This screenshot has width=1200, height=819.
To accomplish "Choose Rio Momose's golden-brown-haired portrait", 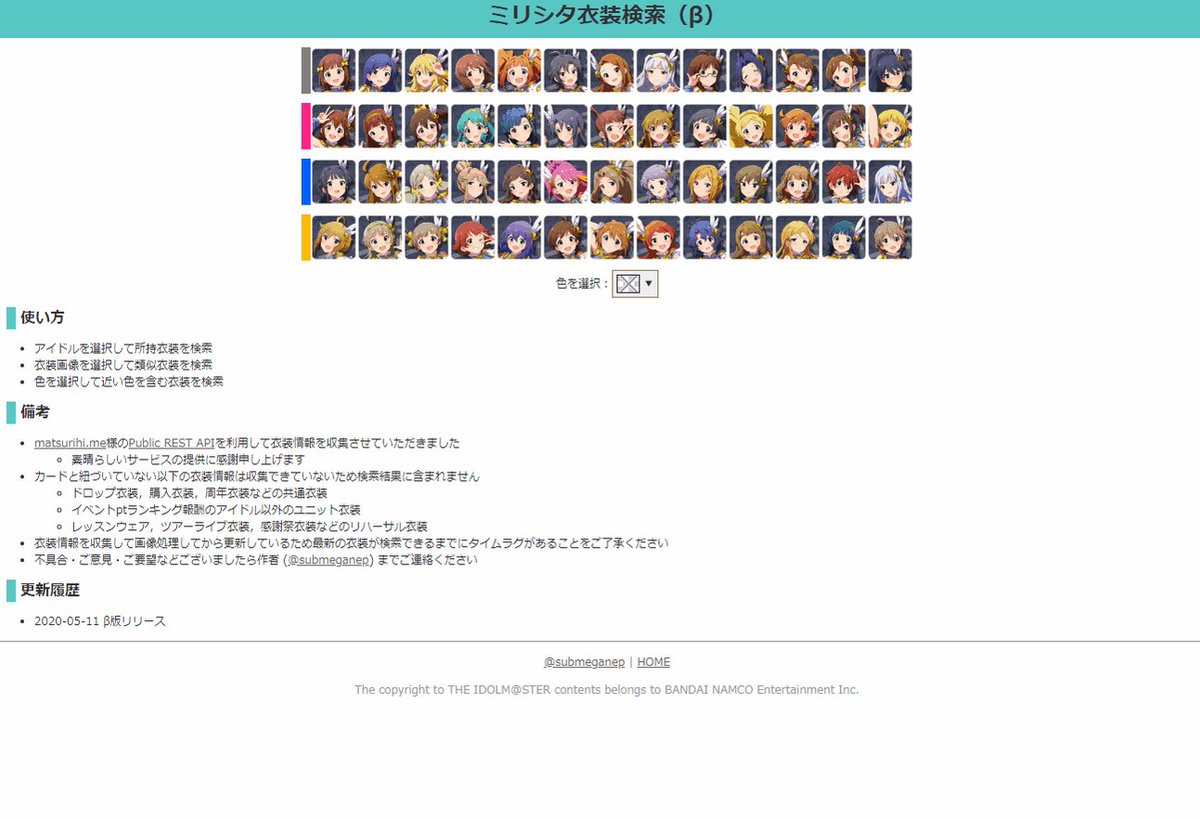I will [704, 182].
